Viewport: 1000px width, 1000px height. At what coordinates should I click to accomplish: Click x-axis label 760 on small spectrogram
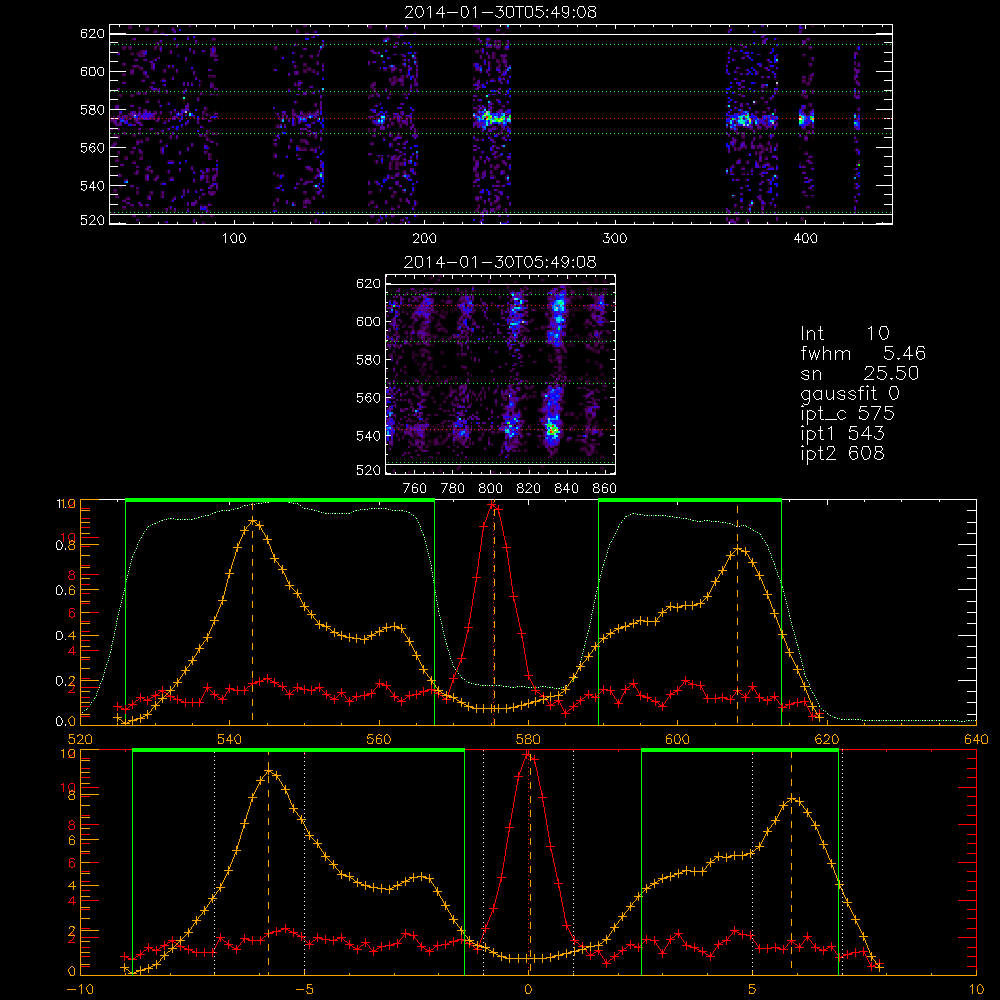click(x=415, y=489)
